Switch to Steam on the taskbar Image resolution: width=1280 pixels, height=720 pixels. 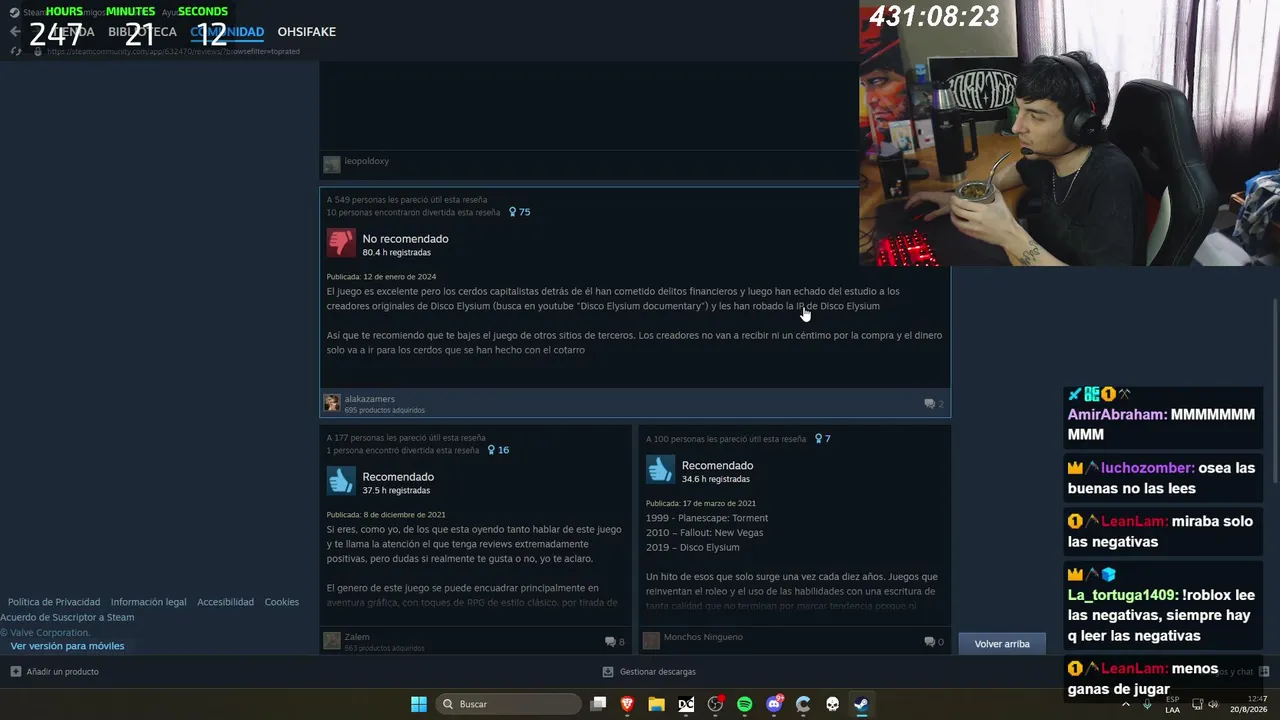point(861,704)
